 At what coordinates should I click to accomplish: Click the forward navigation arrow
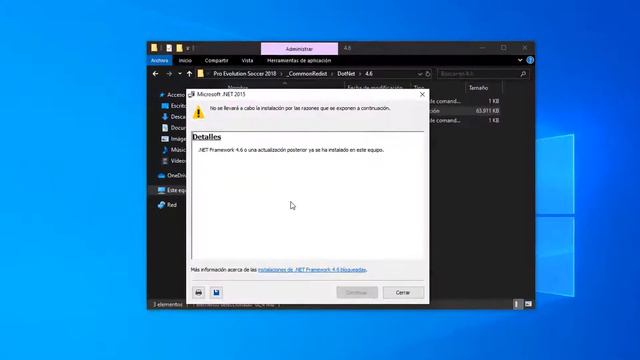click(169, 74)
